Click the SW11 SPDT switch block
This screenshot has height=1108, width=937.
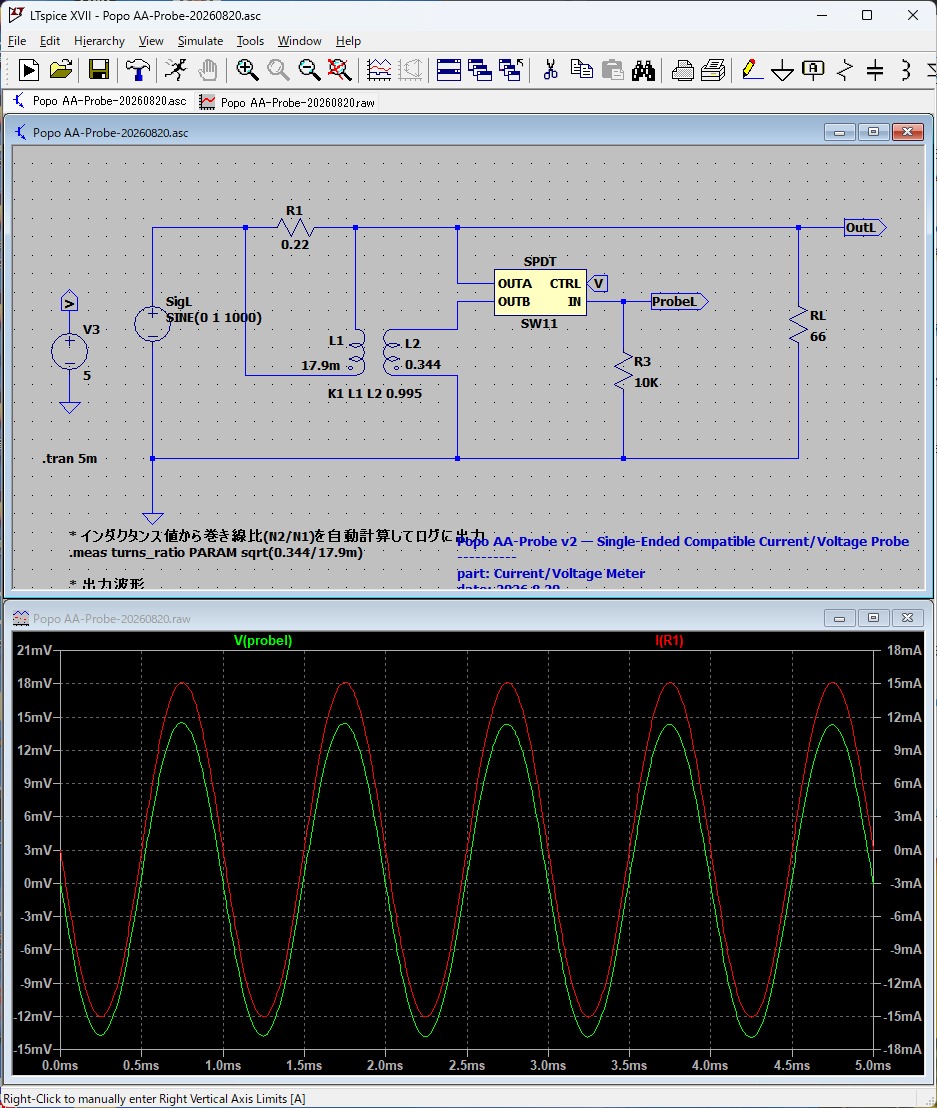pos(540,293)
